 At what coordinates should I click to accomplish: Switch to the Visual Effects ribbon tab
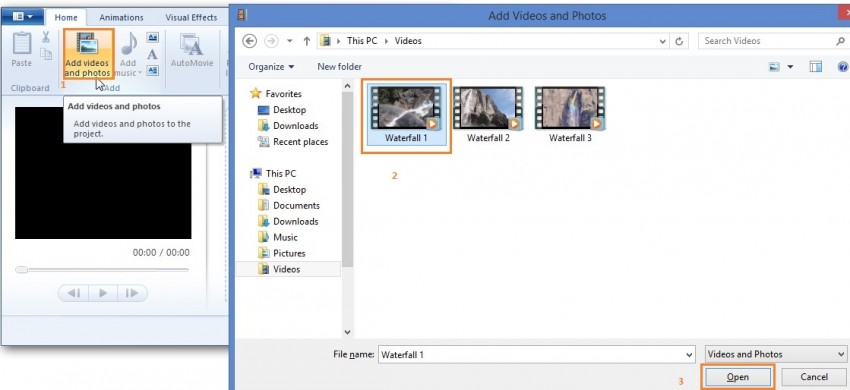(x=191, y=17)
